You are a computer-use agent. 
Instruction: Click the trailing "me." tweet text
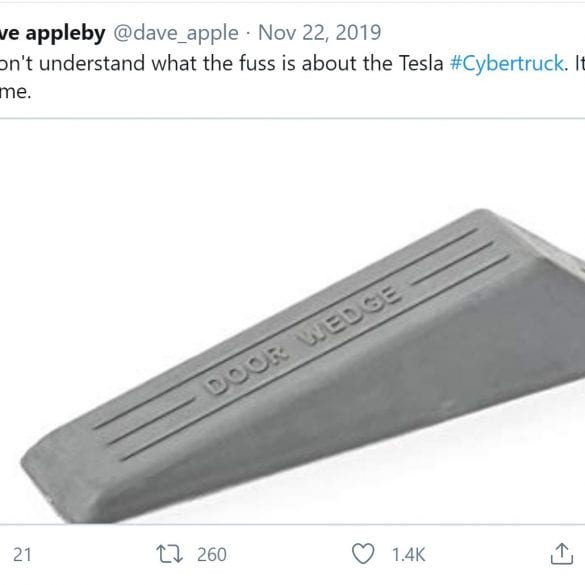pos(15,92)
